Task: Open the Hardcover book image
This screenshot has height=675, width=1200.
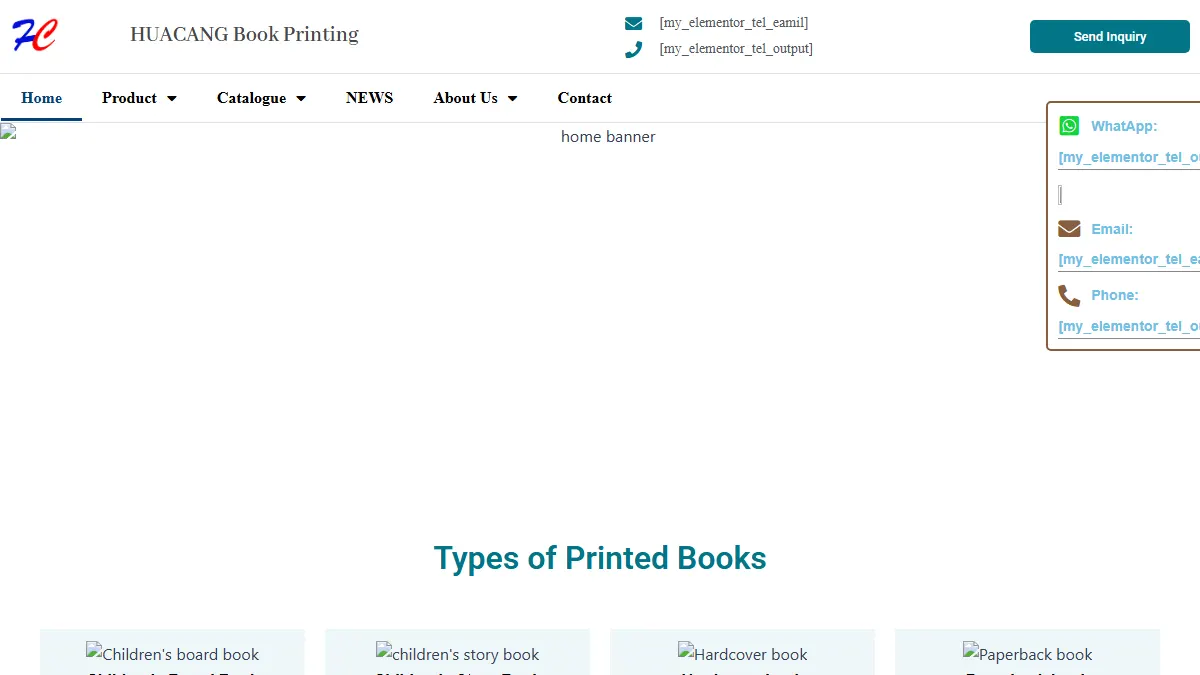Action: click(x=742, y=654)
